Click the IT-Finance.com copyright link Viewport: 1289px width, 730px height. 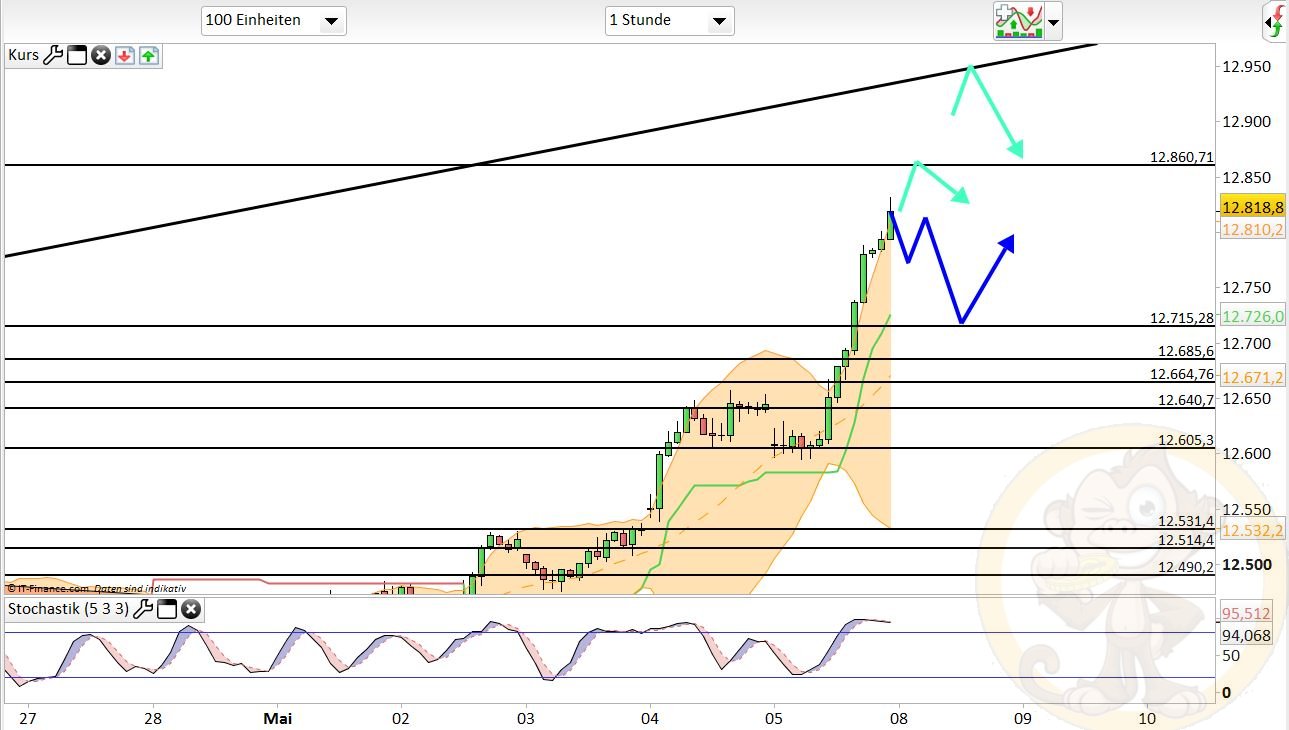pyautogui.click(x=45, y=589)
